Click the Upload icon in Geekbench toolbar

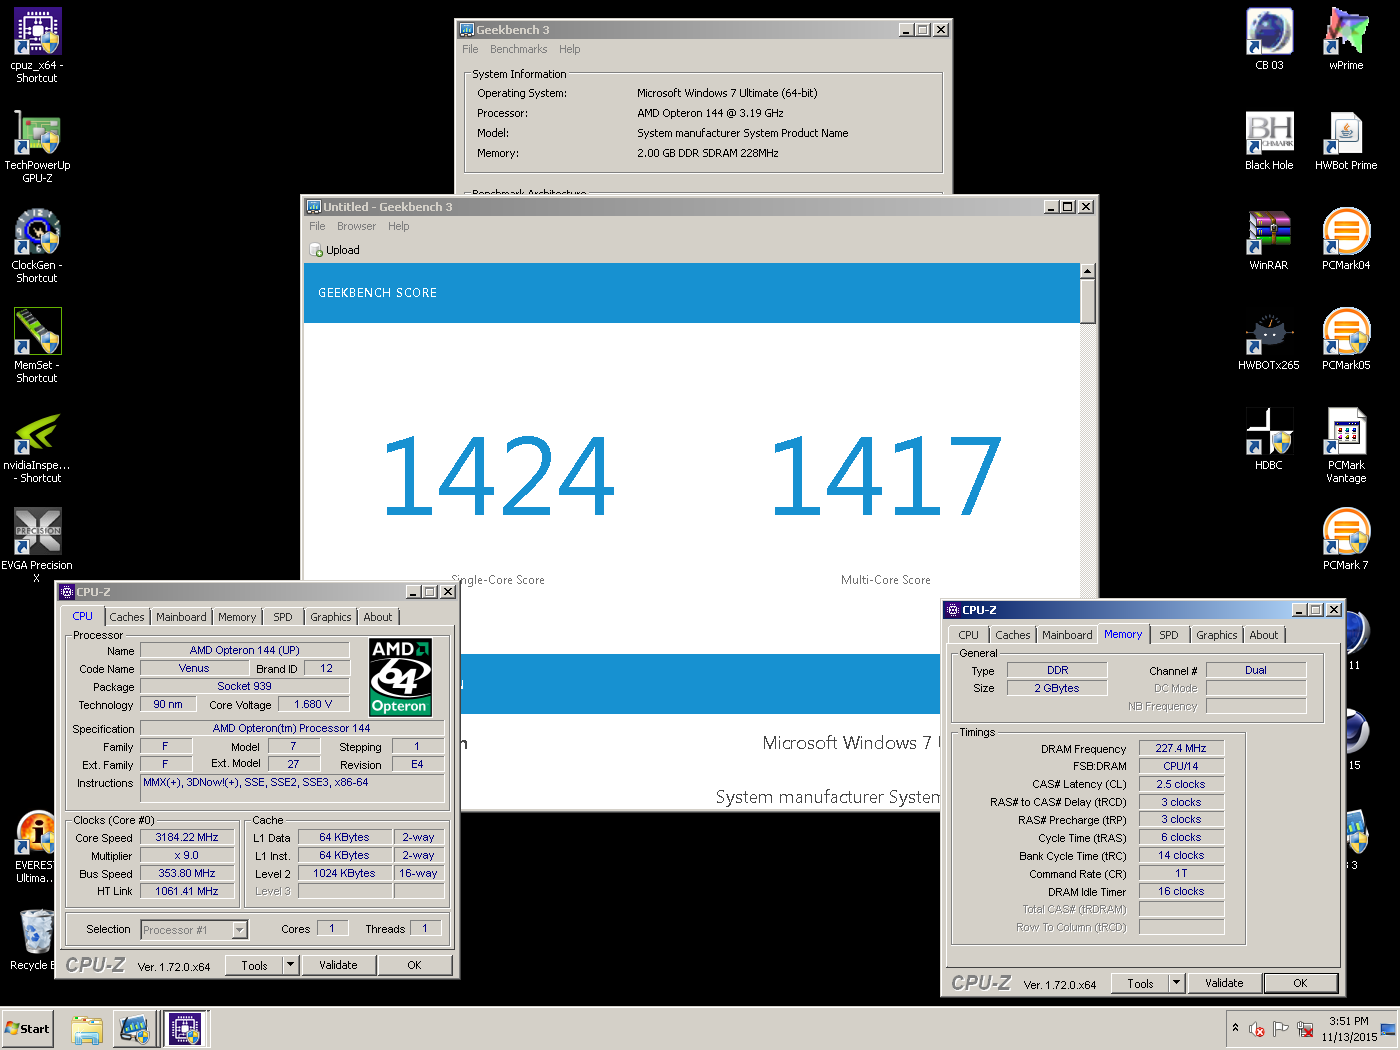pyautogui.click(x=316, y=250)
